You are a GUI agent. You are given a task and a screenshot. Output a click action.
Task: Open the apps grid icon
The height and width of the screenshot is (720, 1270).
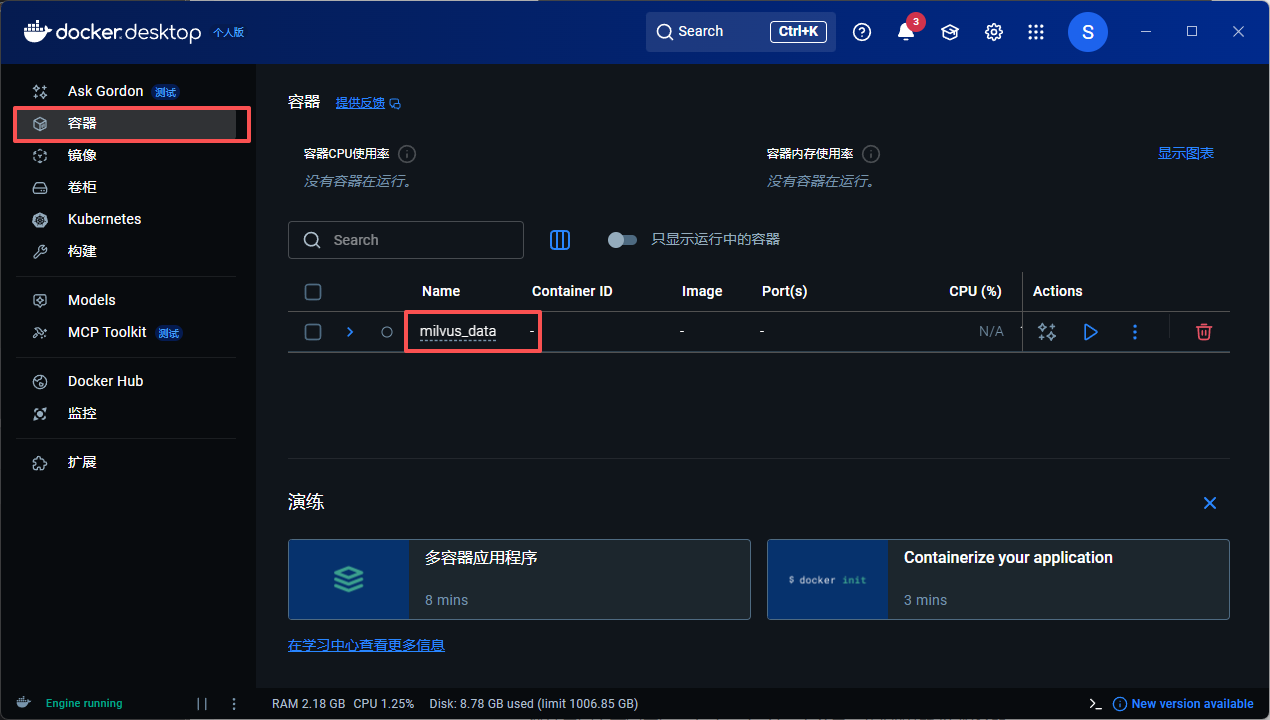tap(1036, 32)
